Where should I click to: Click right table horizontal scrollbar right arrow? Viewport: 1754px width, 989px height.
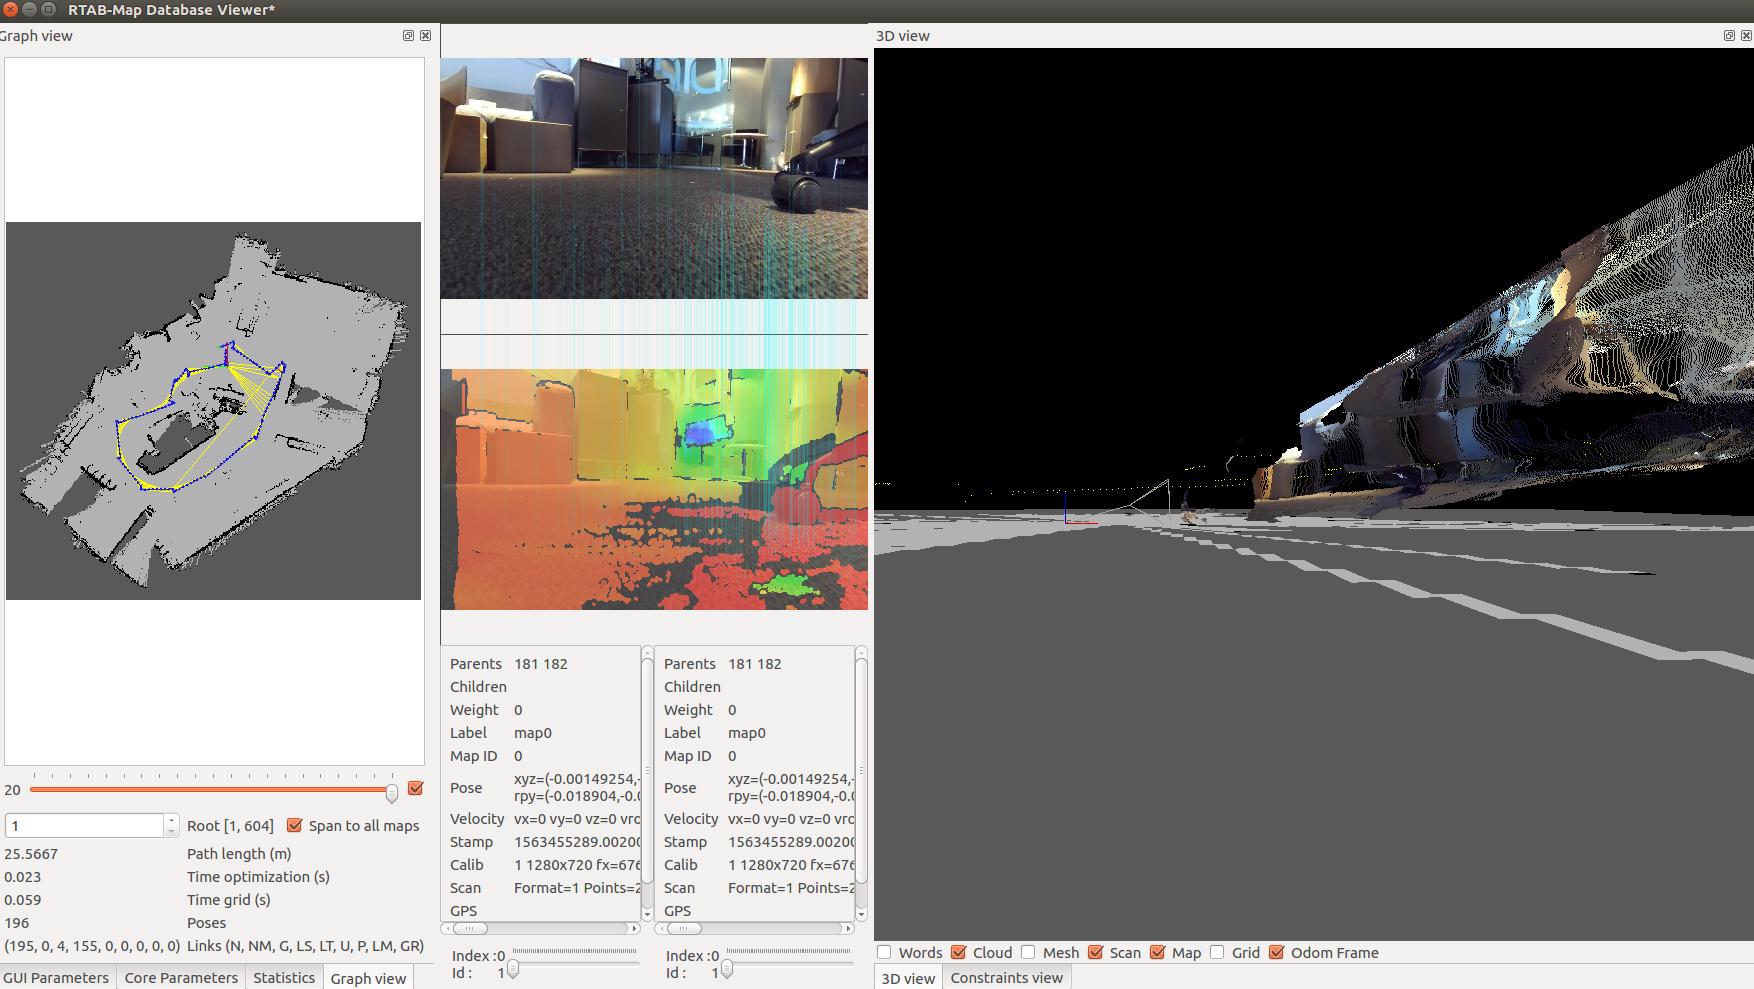click(848, 928)
